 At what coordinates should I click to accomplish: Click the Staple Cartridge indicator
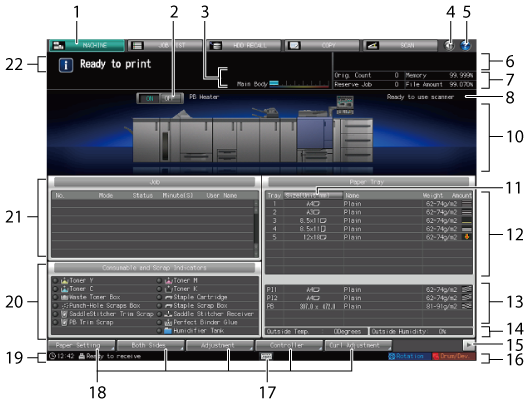pos(193,297)
